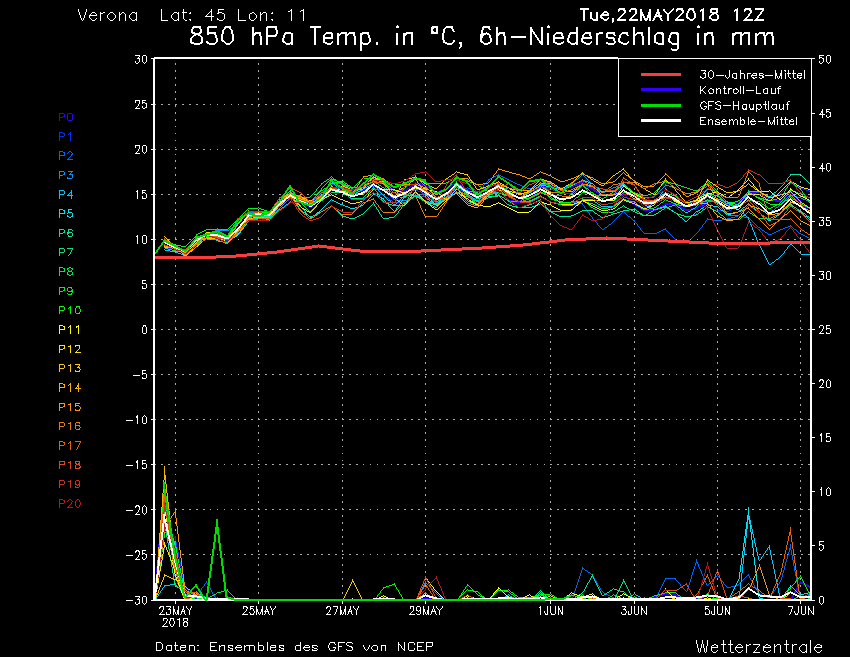Click the P12 label

69,349
